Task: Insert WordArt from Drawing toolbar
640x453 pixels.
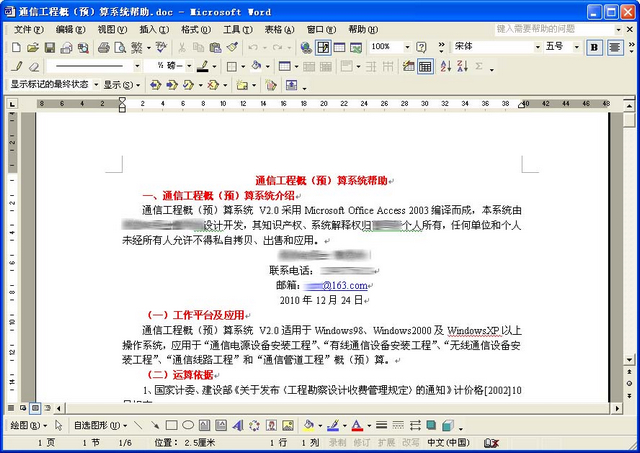Action: (x=238, y=426)
